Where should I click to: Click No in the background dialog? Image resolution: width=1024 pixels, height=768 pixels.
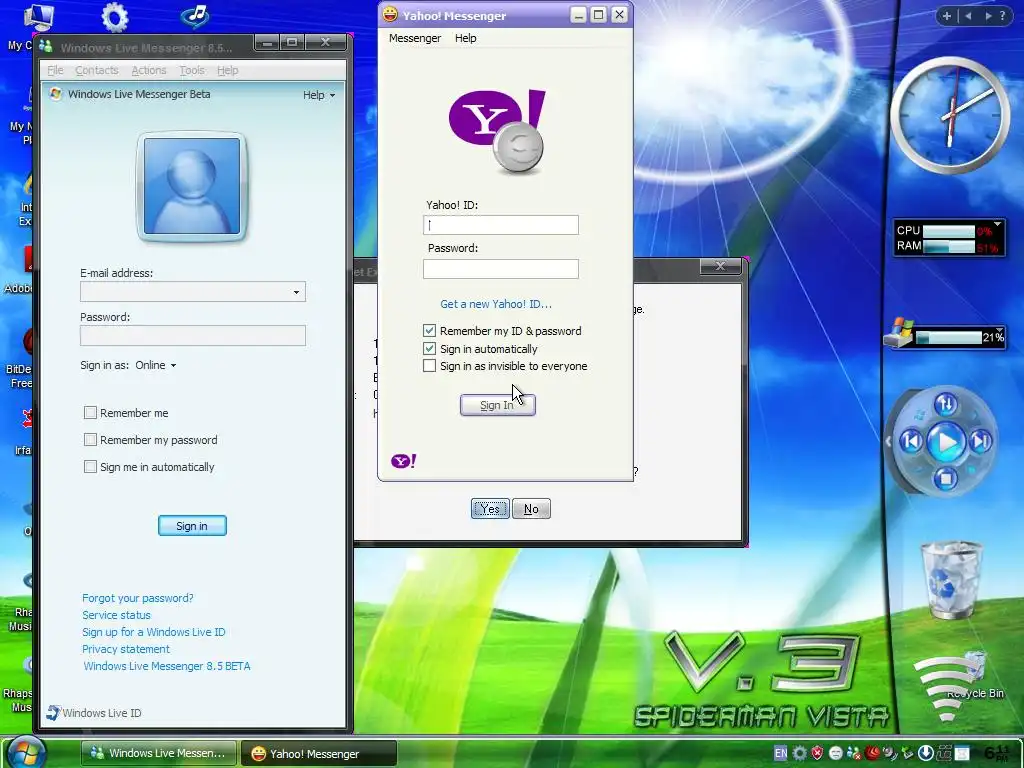tap(532, 509)
